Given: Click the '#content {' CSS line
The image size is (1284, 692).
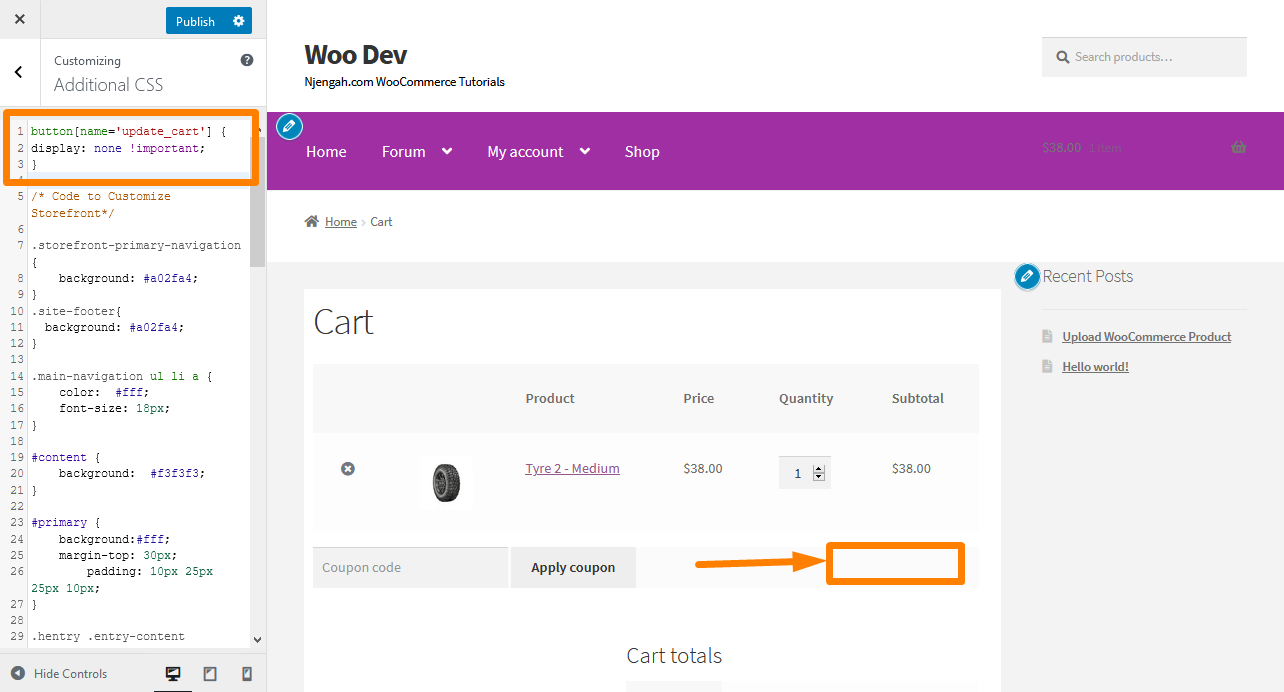Looking at the screenshot, I should pos(66,457).
